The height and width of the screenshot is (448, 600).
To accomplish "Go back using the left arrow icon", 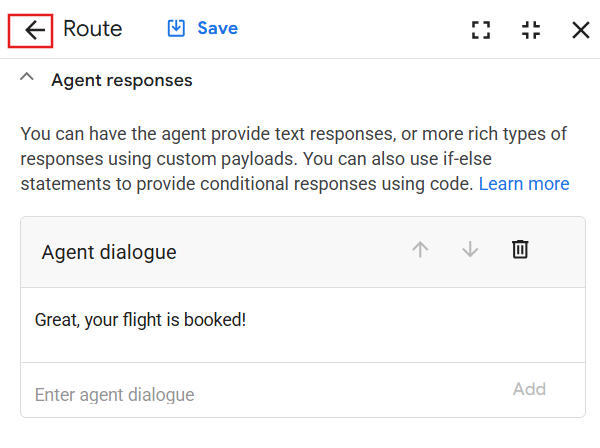I will tap(35, 30).
